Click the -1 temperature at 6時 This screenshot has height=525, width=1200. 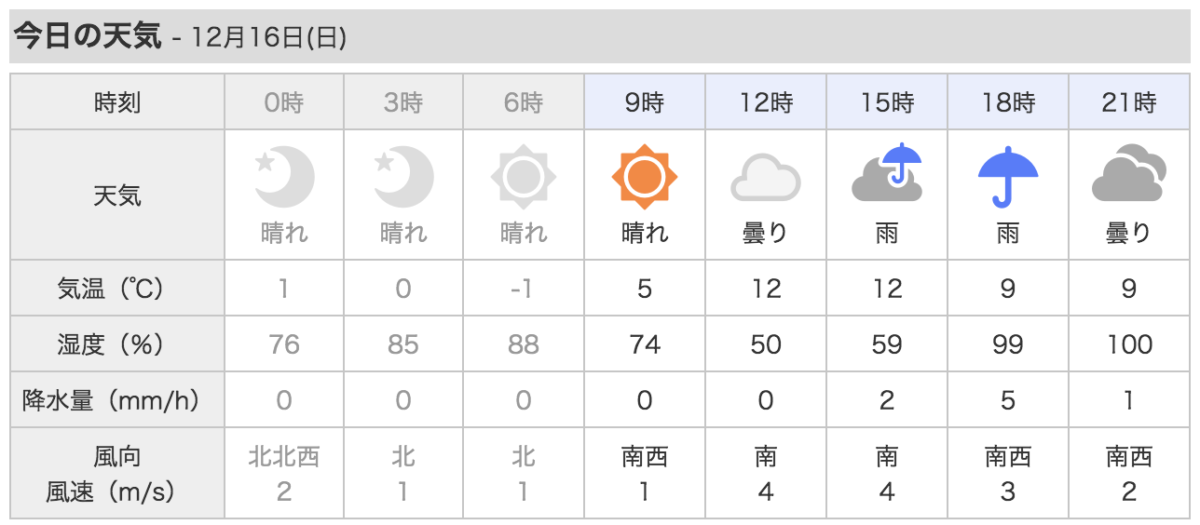(x=524, y=288)
